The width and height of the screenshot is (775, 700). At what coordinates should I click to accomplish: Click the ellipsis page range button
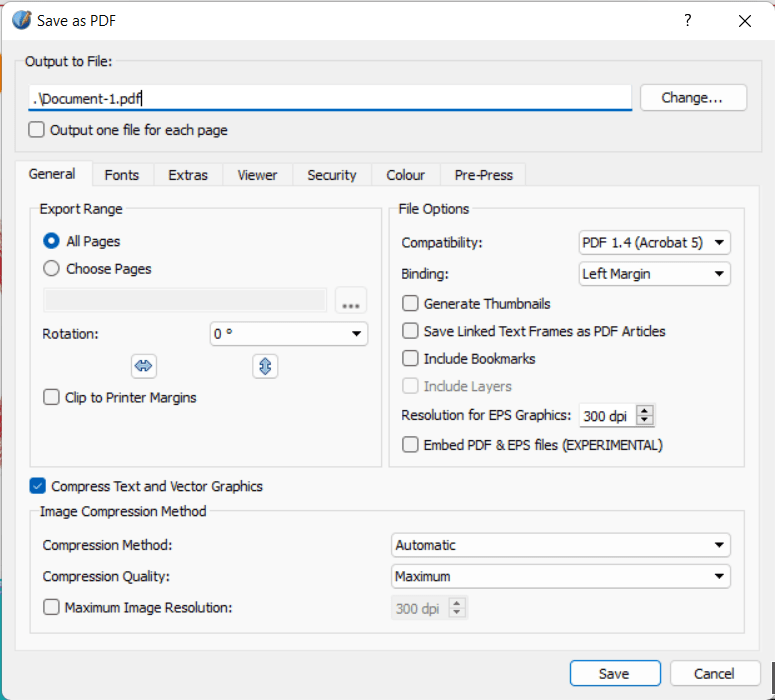pyautogui.click(x=351, y=301)
